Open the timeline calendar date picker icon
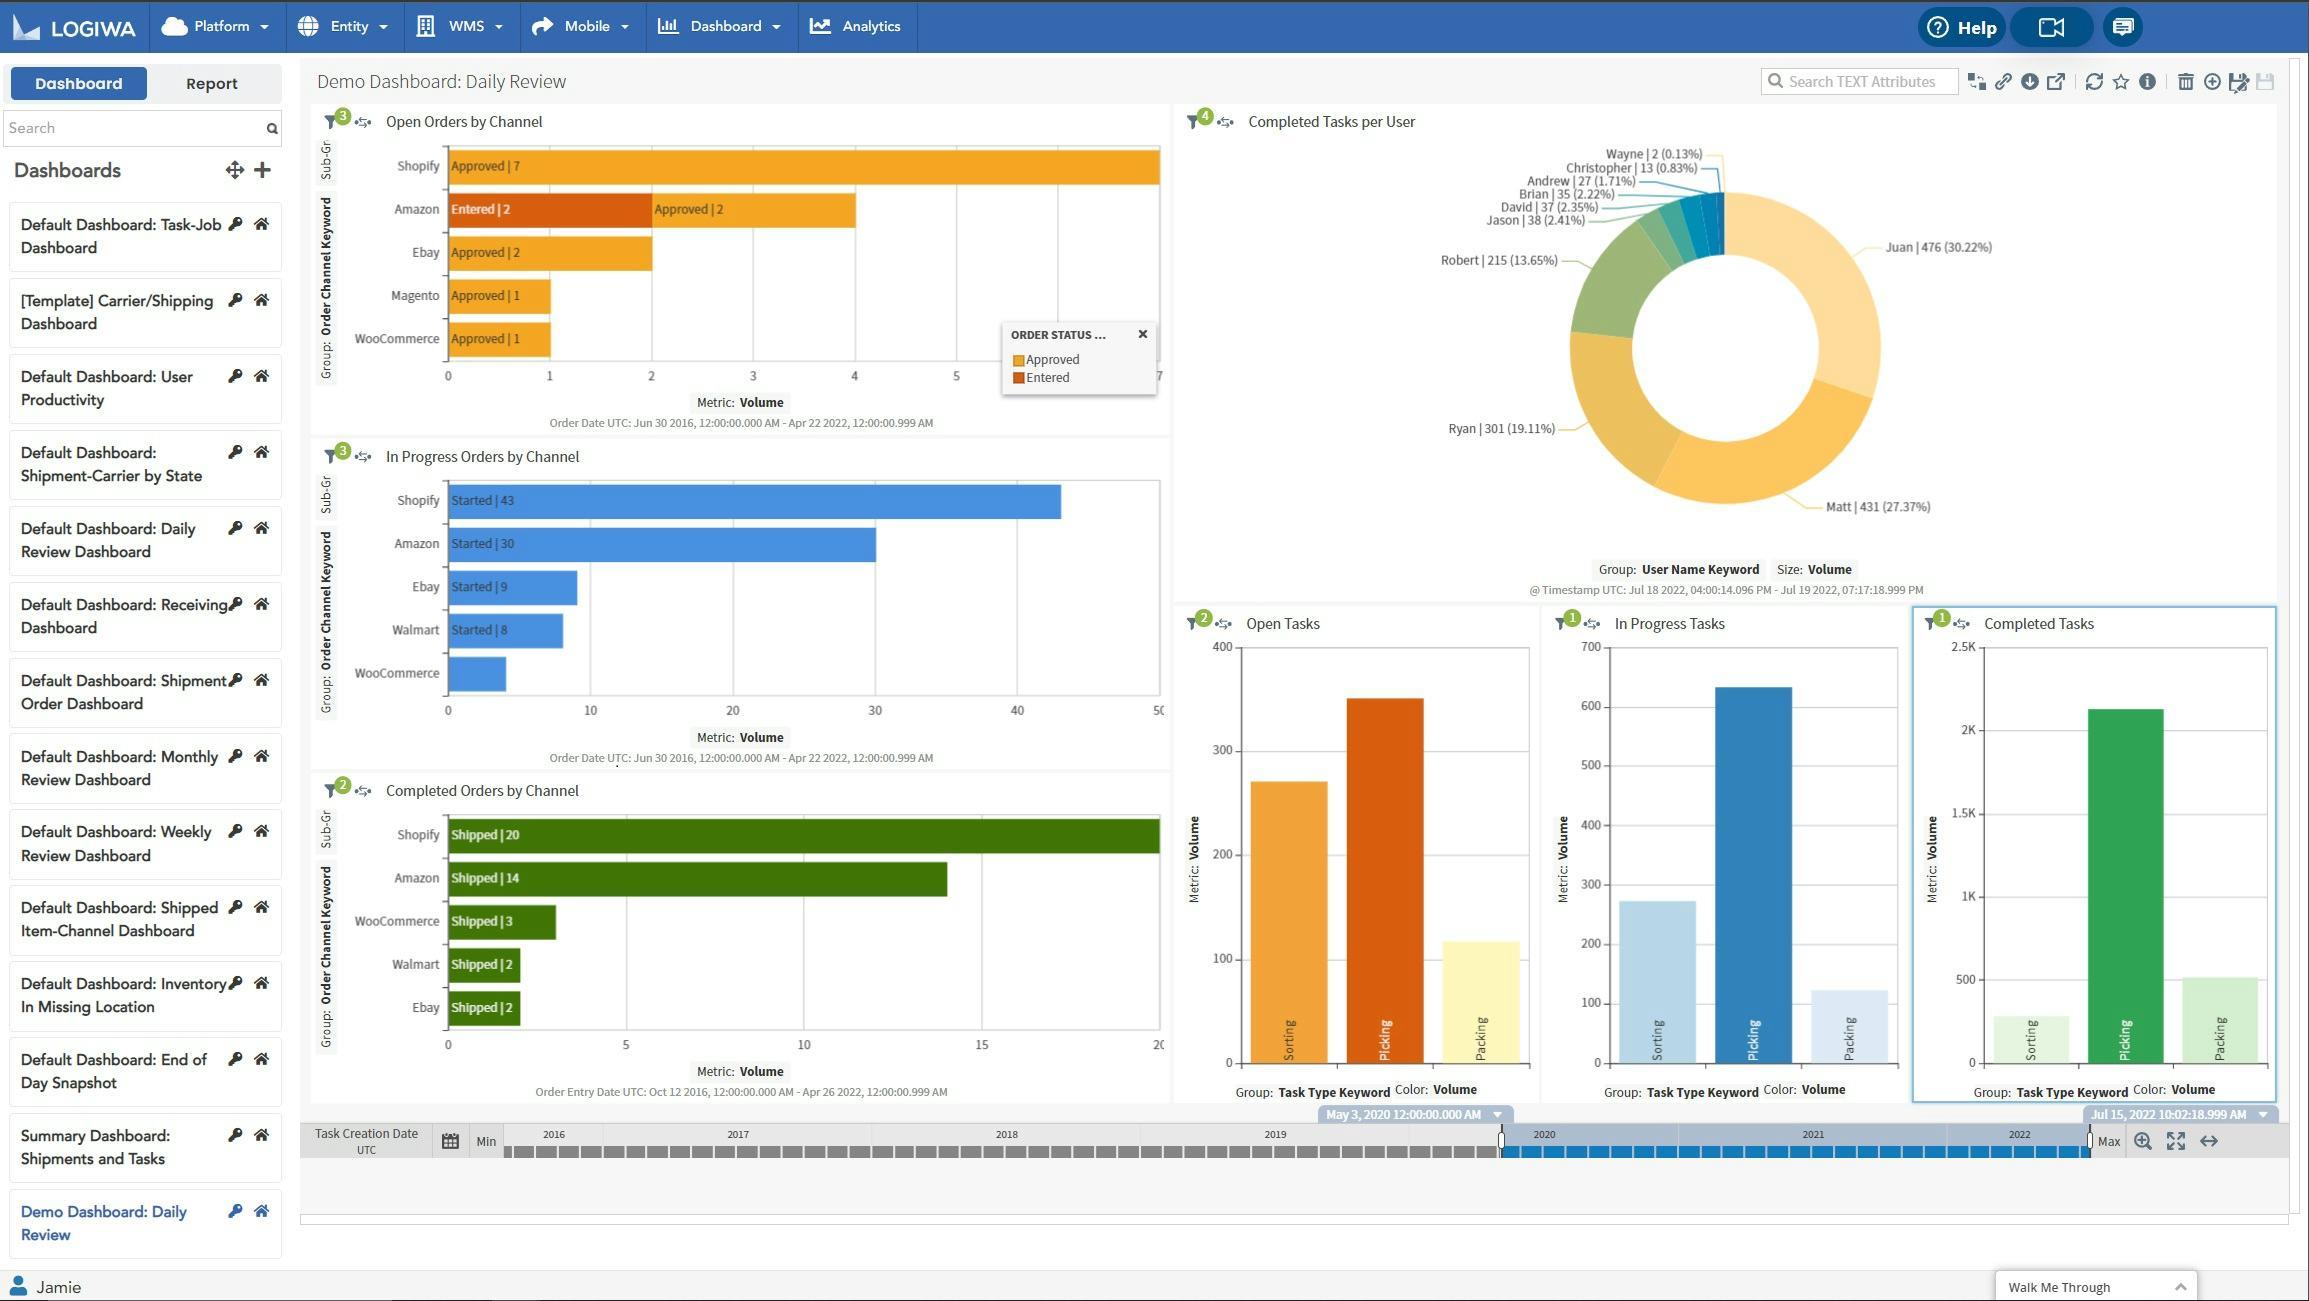 pyautogui.click(x=450, y=1141)
